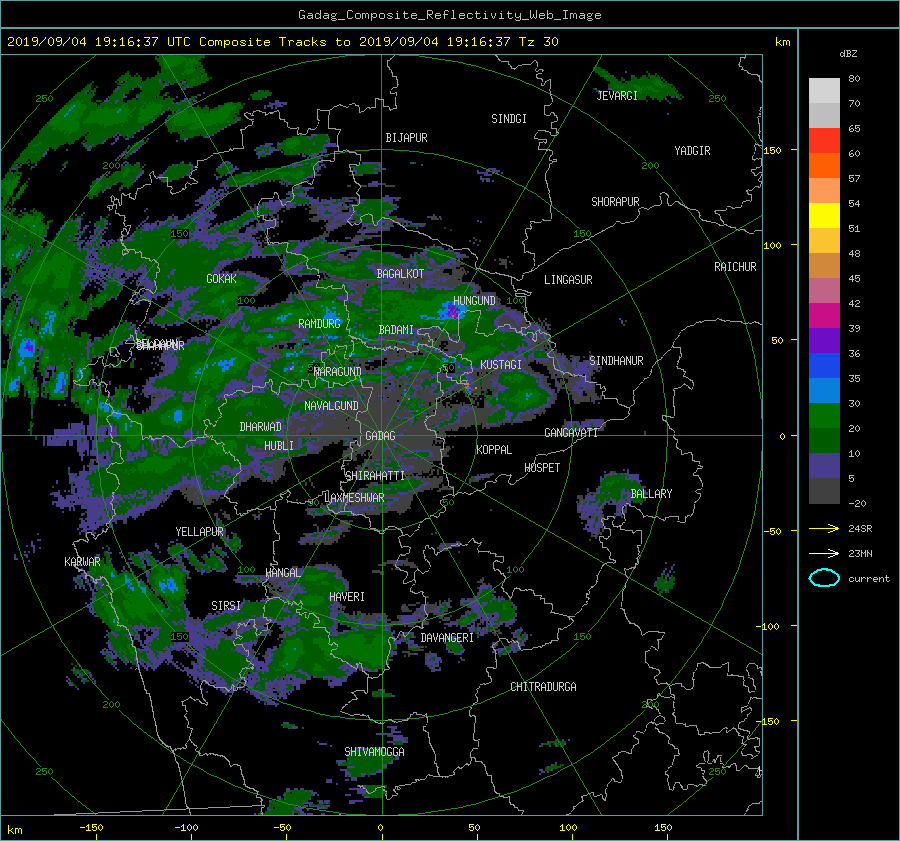900x841 pixels.
Task: Click the BALLARY city label
Action: 651,494
